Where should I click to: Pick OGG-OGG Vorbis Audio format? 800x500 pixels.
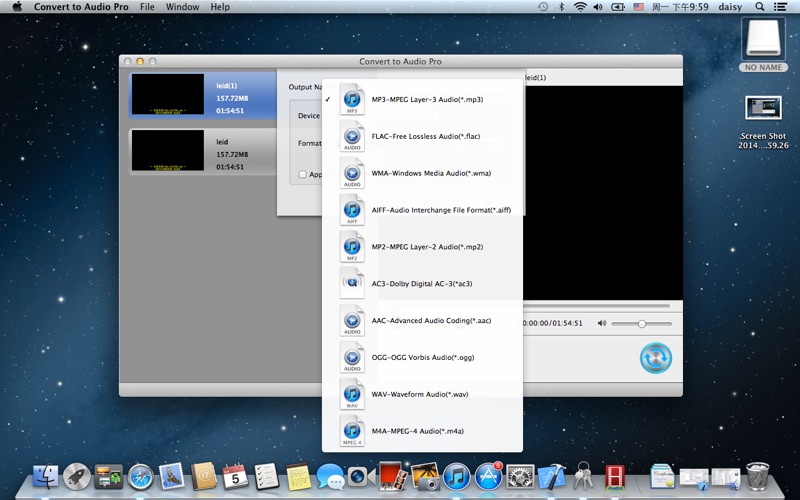[422, 357]
